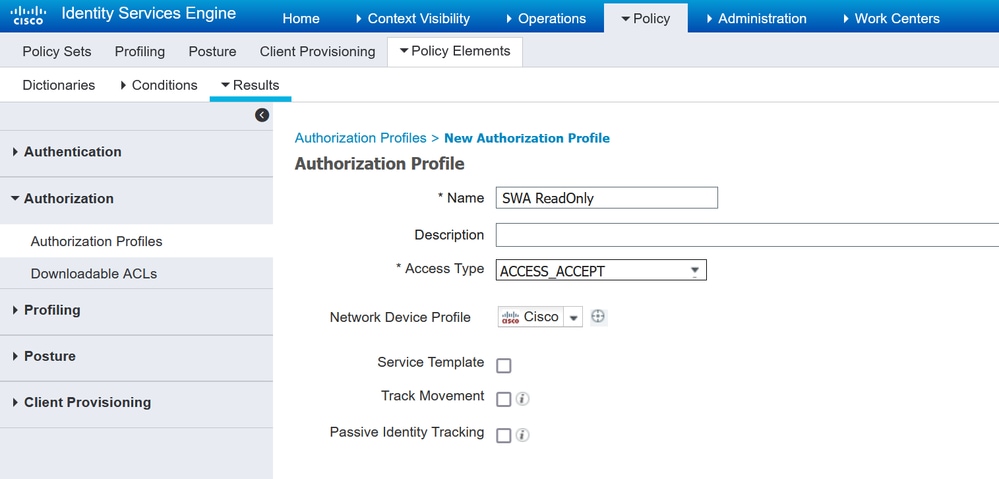Open the Policy menu
The height and width of the screenshot is (479, 999).
[645, 18]
